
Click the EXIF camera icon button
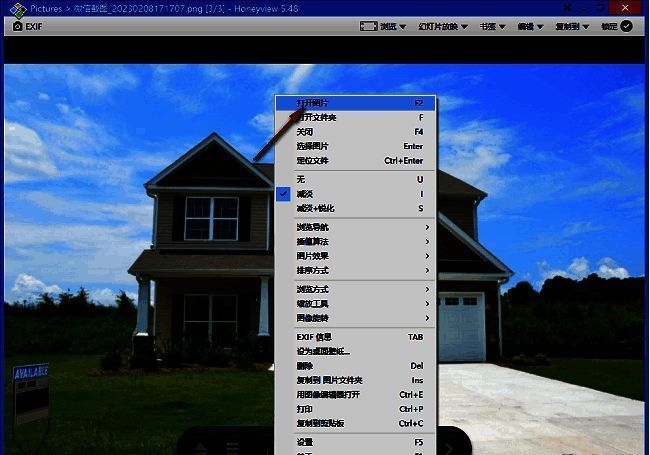pos(26,26)
